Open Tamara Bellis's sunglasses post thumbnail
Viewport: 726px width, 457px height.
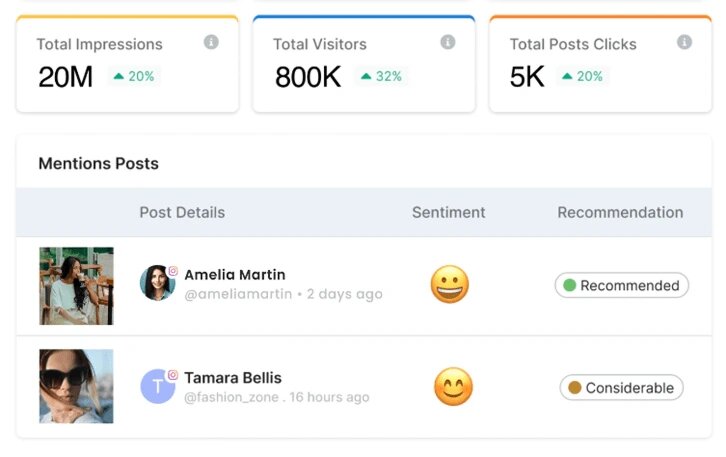[x=76, y=386]
